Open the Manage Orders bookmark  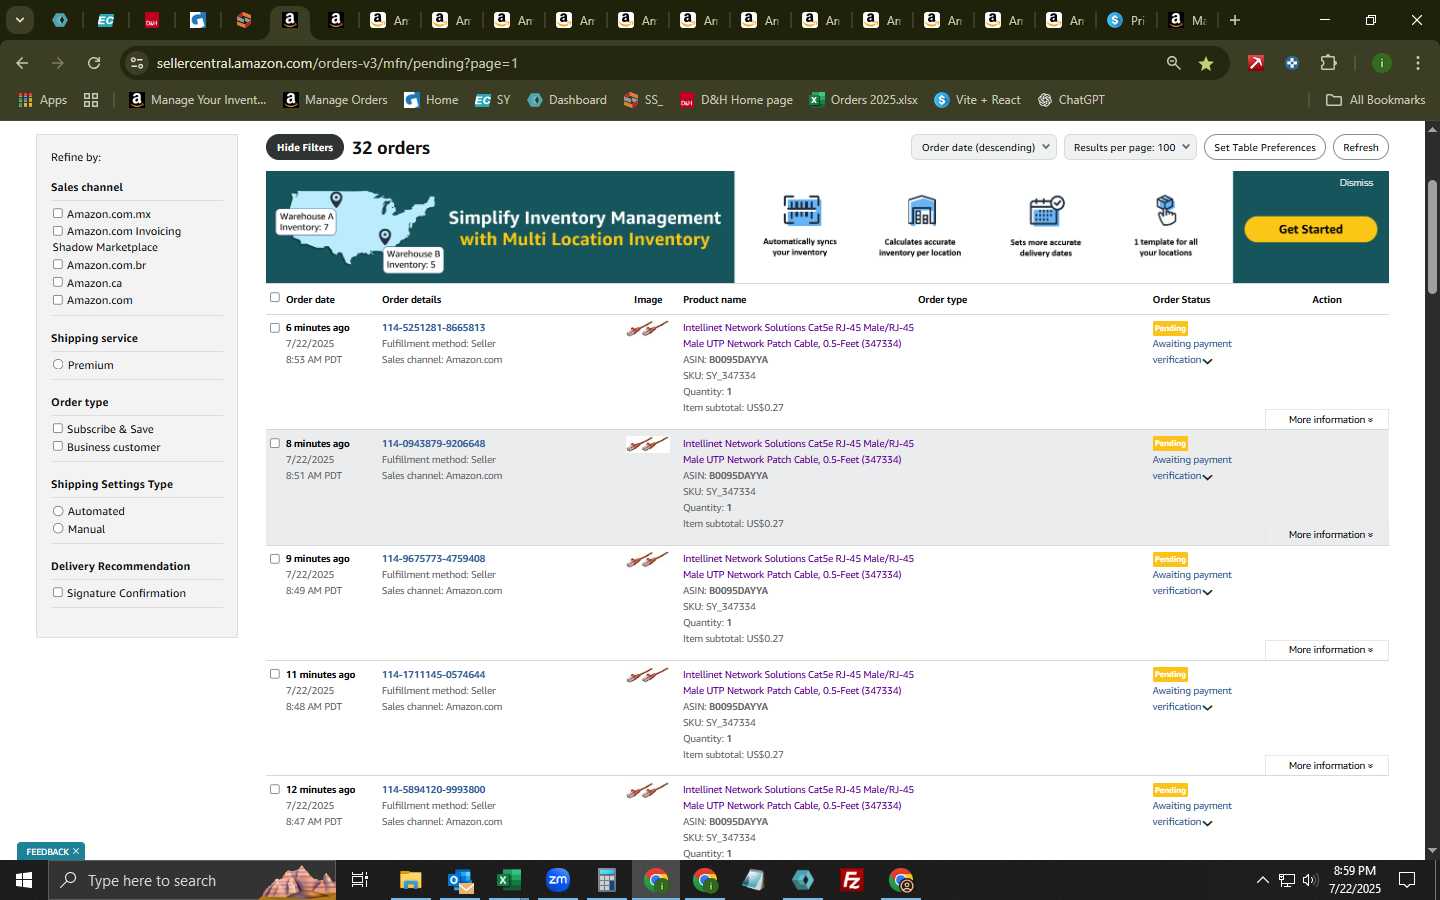(x=335, y=100)
